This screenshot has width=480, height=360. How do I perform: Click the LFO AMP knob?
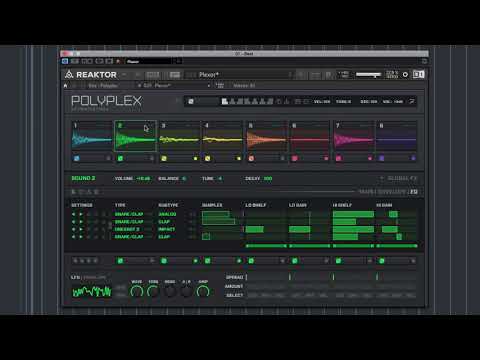203,291
